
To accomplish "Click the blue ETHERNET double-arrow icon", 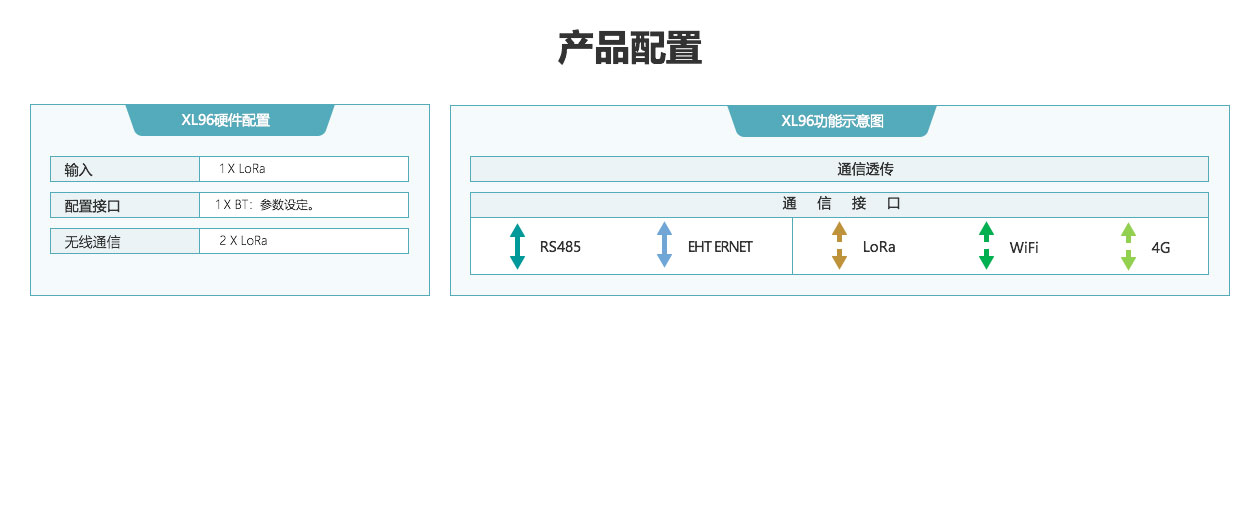I will 664,246.
